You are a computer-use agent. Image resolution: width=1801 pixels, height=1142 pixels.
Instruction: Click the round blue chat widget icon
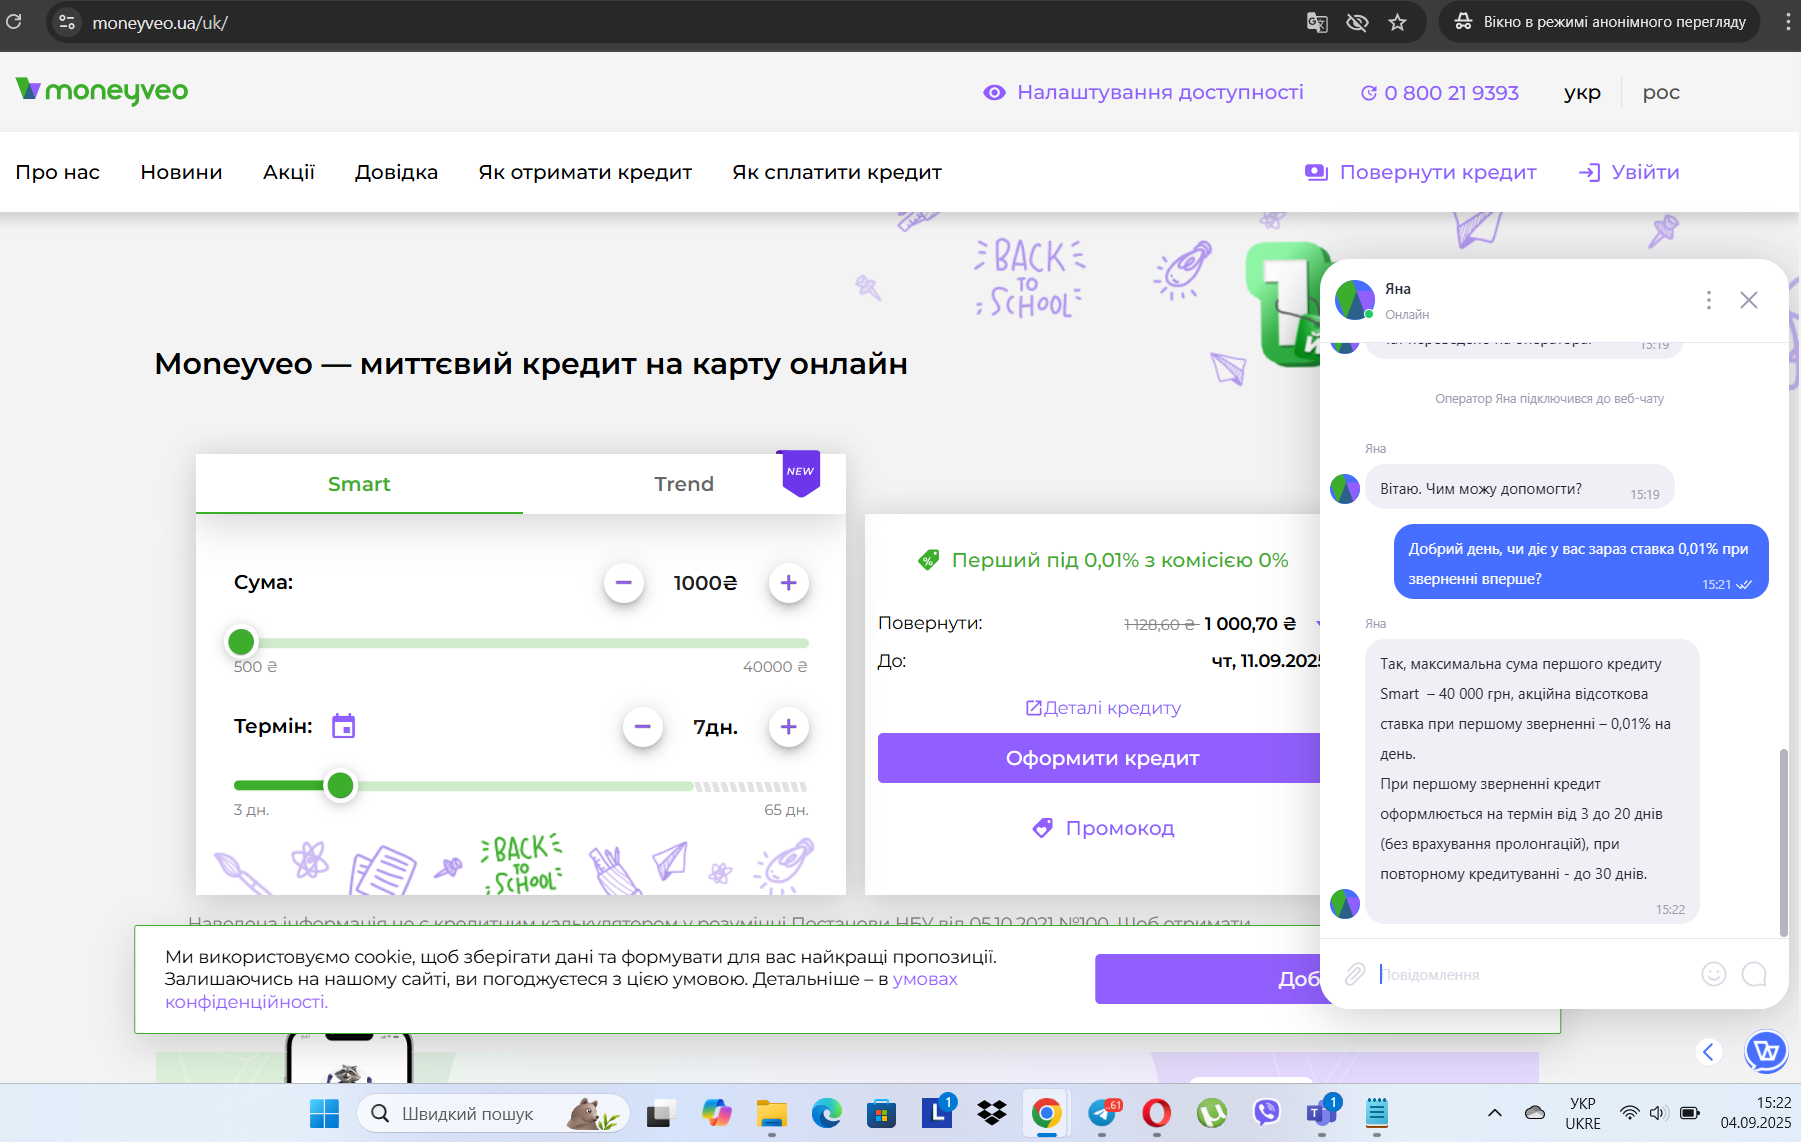(x=1767, y=1052)
